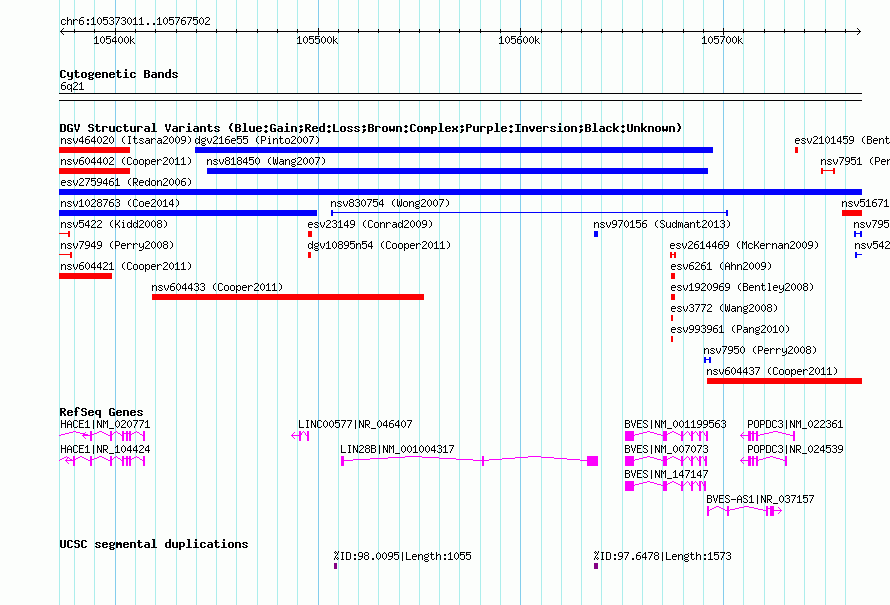Open the nsv830754 (Wong2007) label
Screen dimensions: 890x605
coord(390,203)
